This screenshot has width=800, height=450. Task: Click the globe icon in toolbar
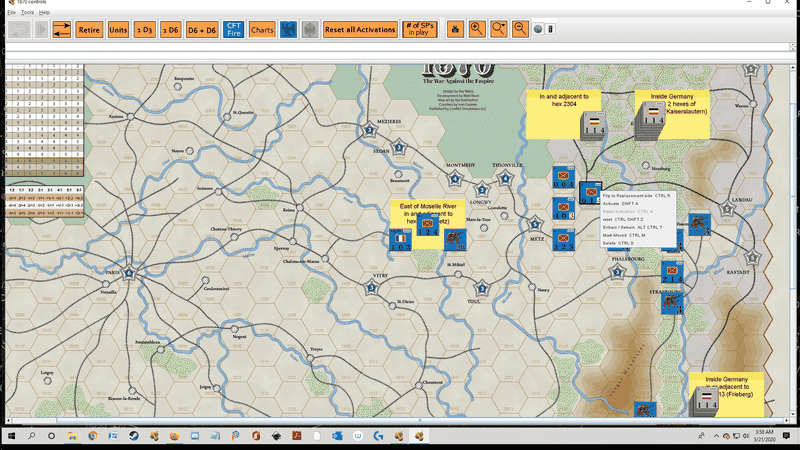(538, 30)
